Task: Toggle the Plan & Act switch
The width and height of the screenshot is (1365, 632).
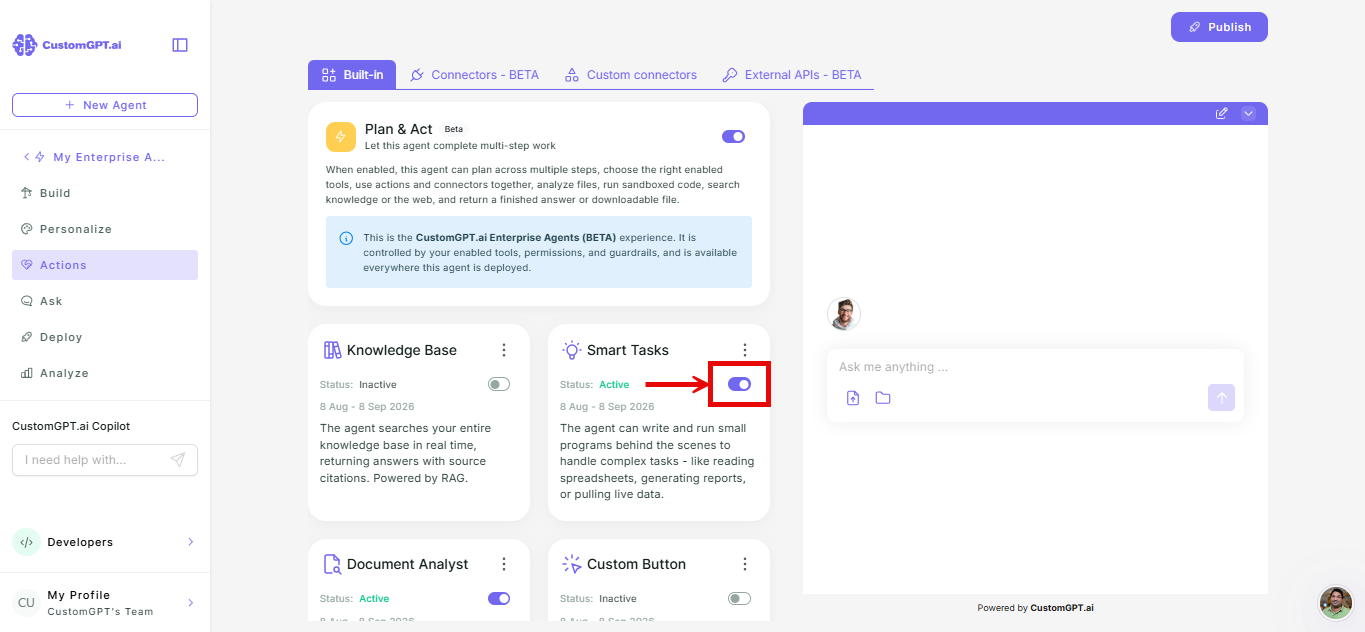Action: [733, 136]
